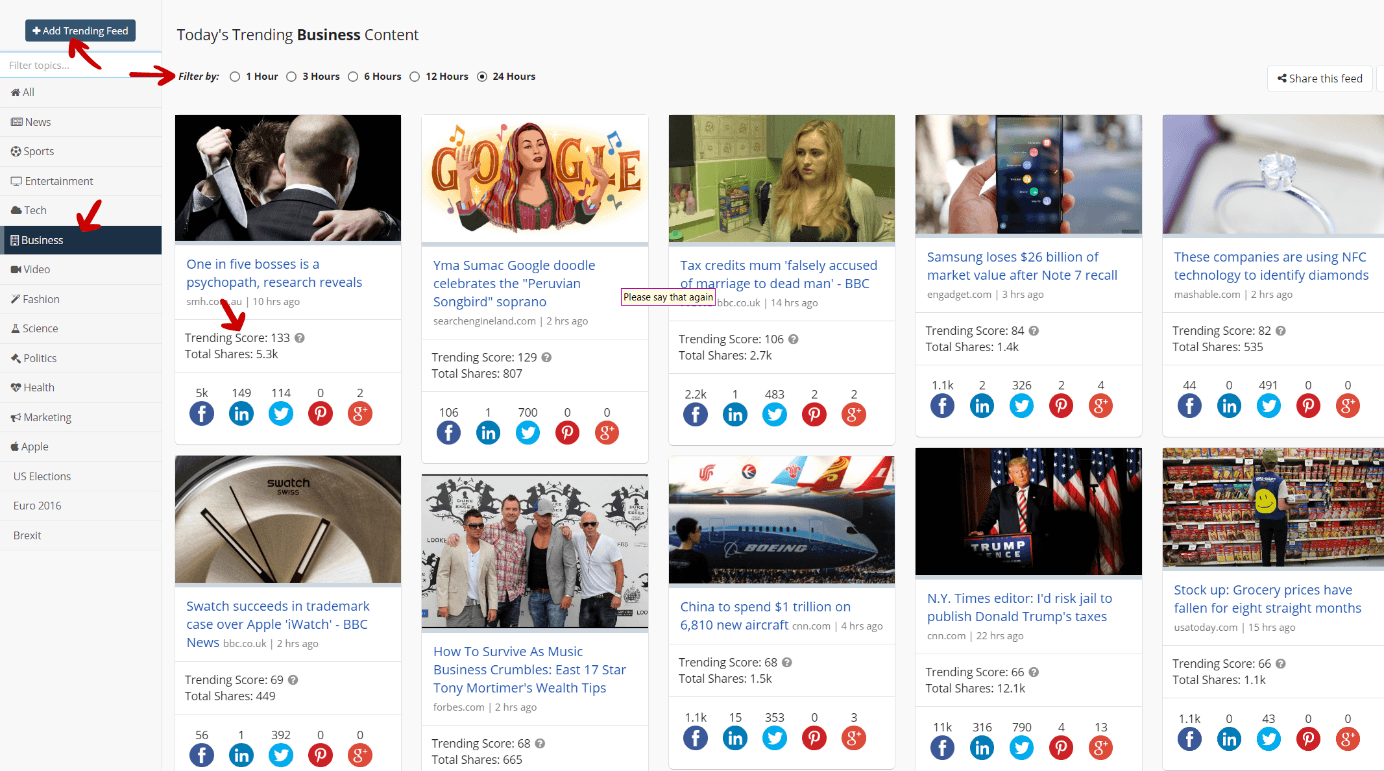Viewport: 1384px width, 771px height.
Task: Open the Tech topic
Action: tap(80, 210)
